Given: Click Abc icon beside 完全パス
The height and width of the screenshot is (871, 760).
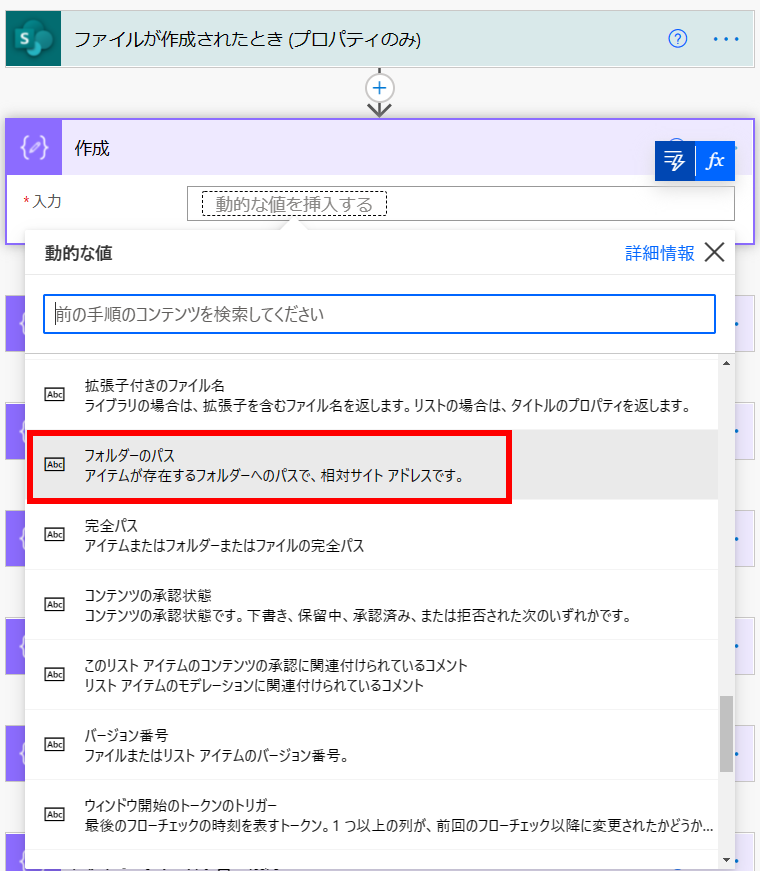Looking at the screenshot, I should 54,534.
